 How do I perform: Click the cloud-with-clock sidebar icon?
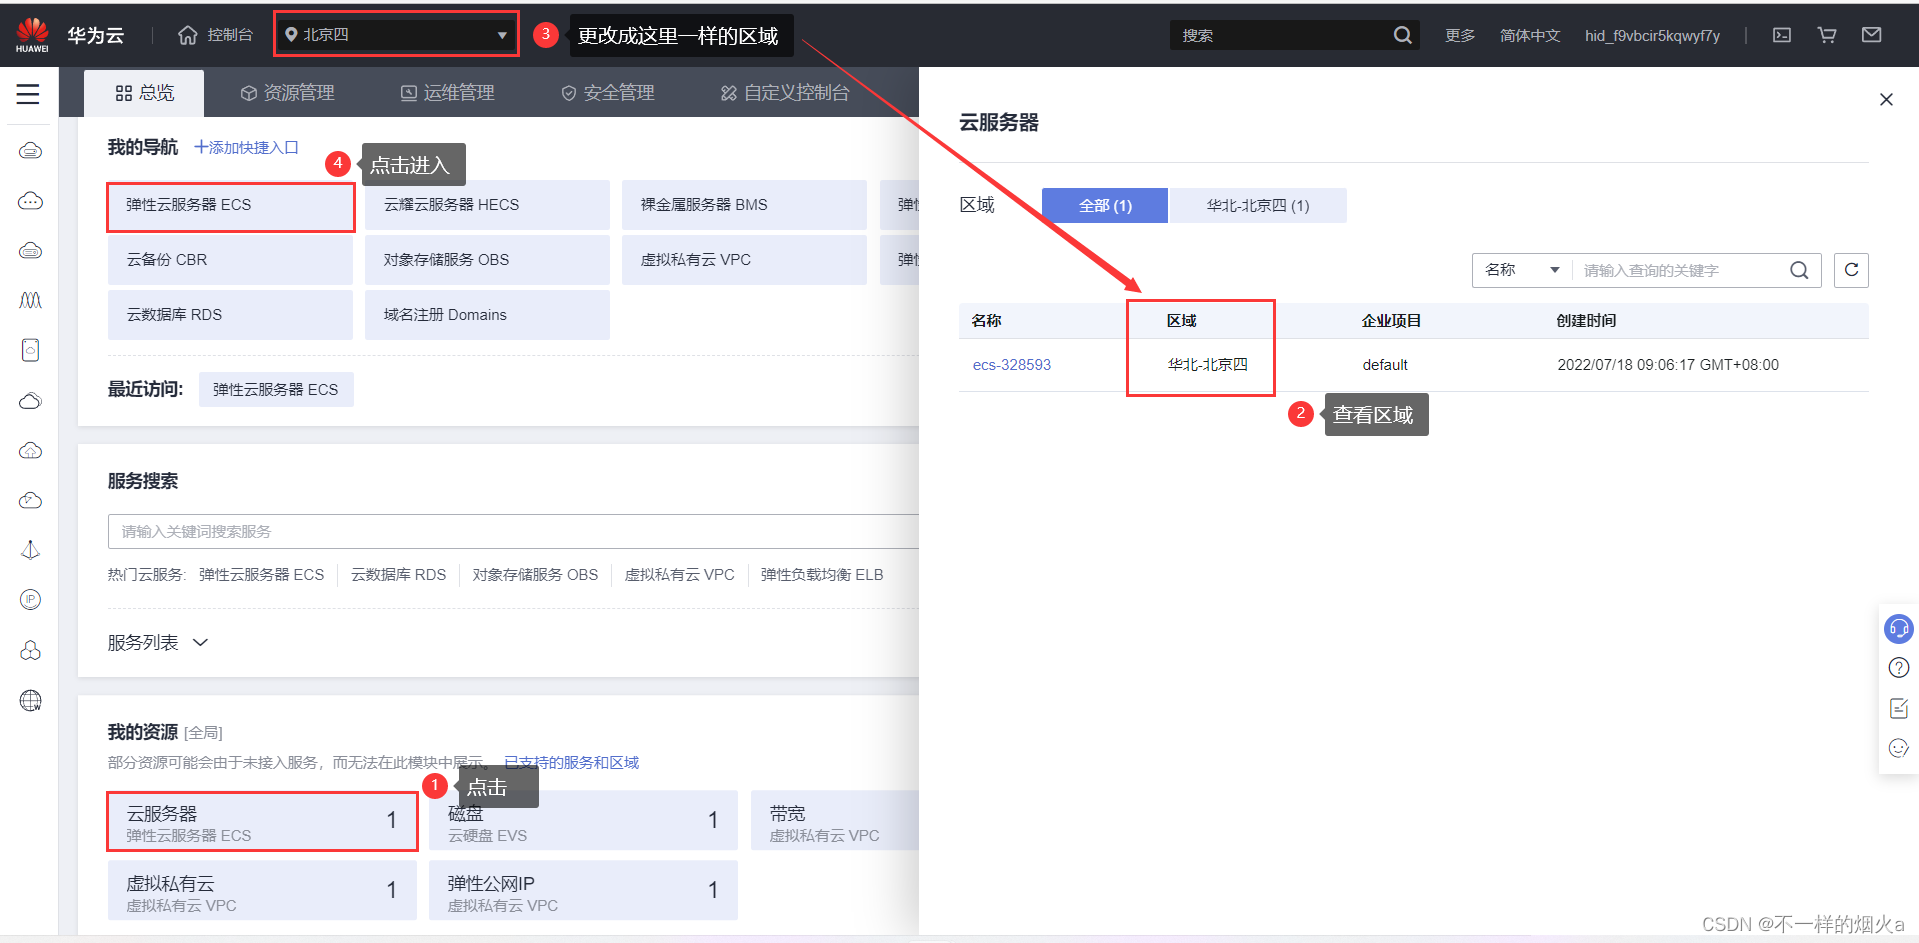(x=30, y=500)
